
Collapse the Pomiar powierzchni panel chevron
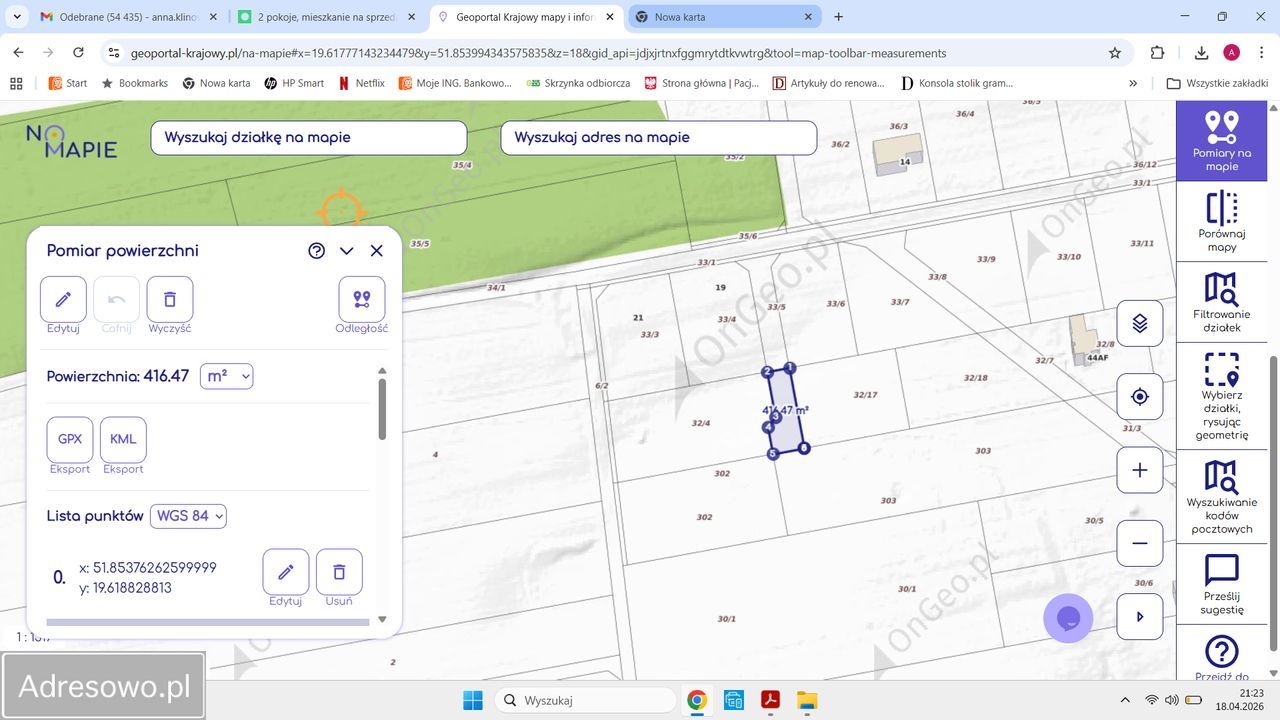pos(346,251)
